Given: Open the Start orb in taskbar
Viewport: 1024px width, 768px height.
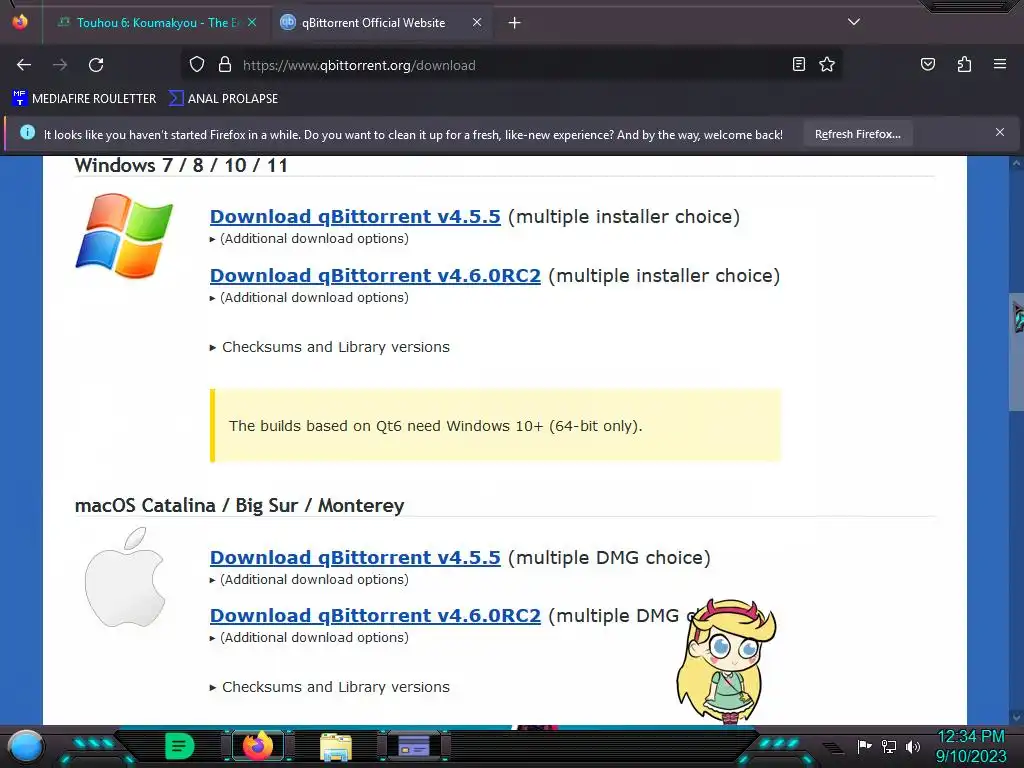Looking at the screenshot, I should [26, 746].
